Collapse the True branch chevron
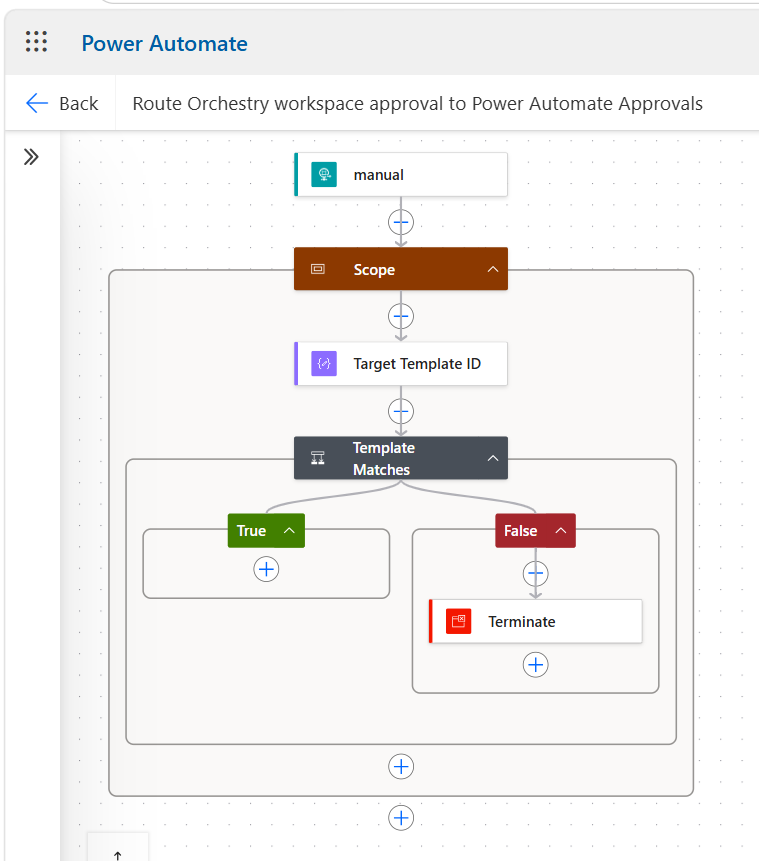The image size is (759, 861). [289, 530]
